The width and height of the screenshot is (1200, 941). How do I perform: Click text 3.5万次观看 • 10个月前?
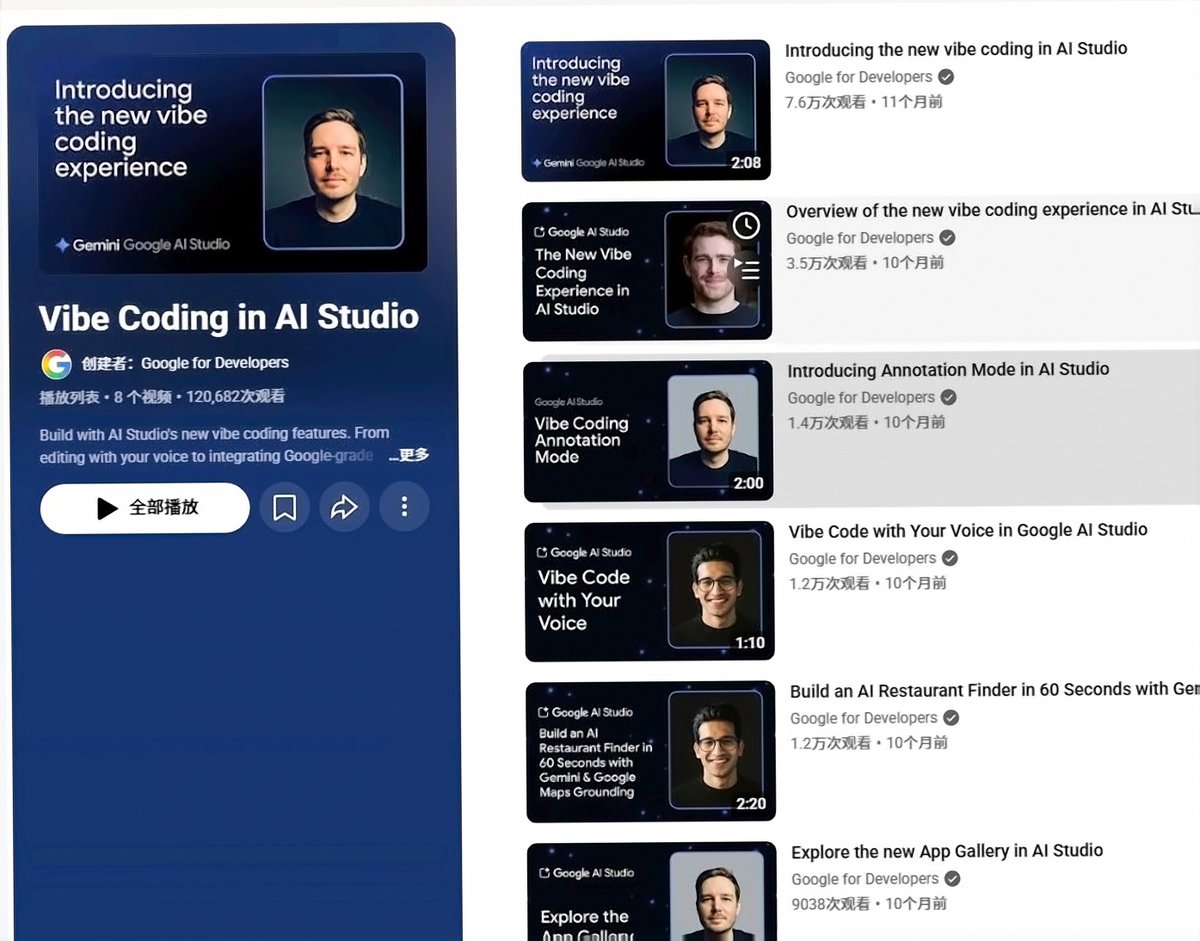[x=865, y=262]
